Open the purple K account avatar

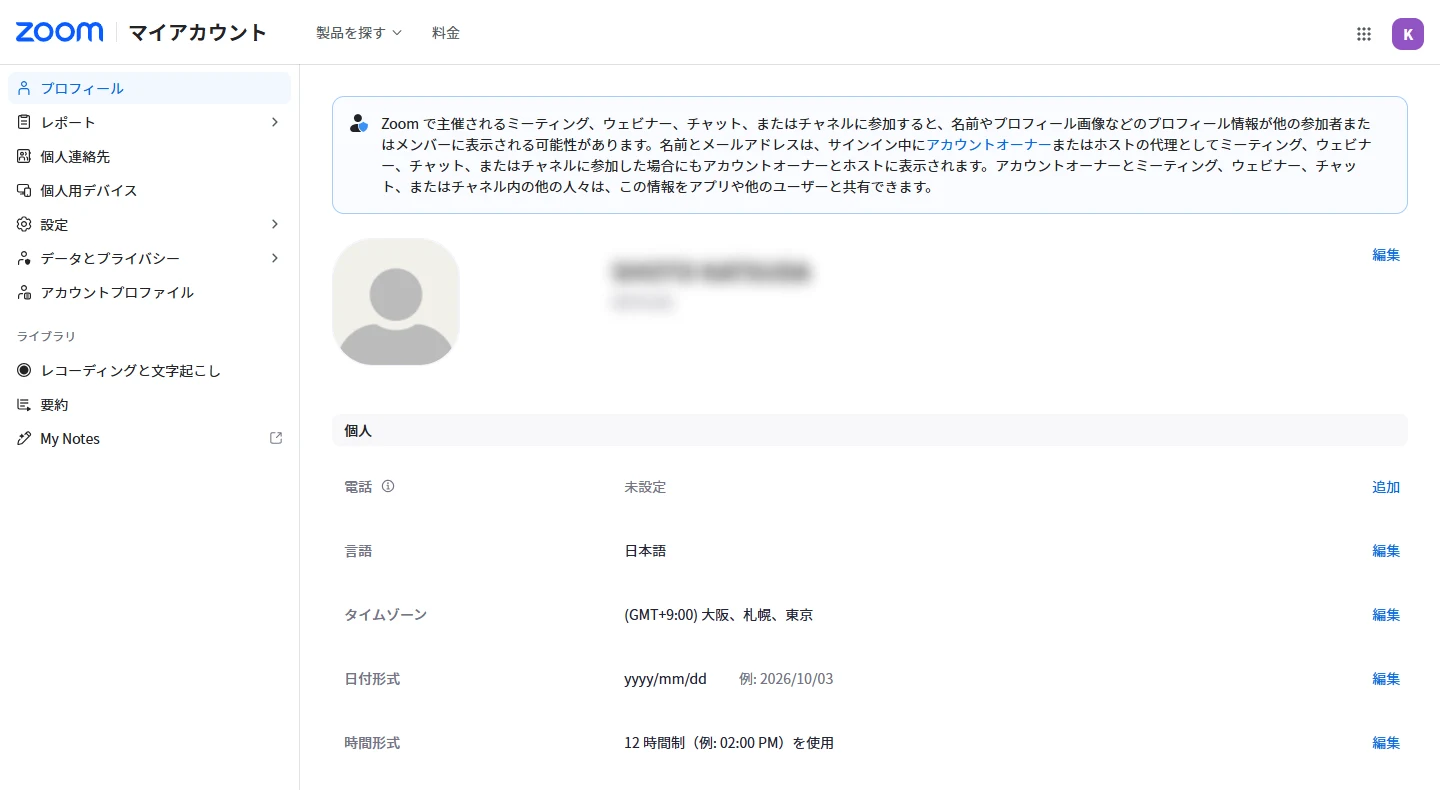1408,34
